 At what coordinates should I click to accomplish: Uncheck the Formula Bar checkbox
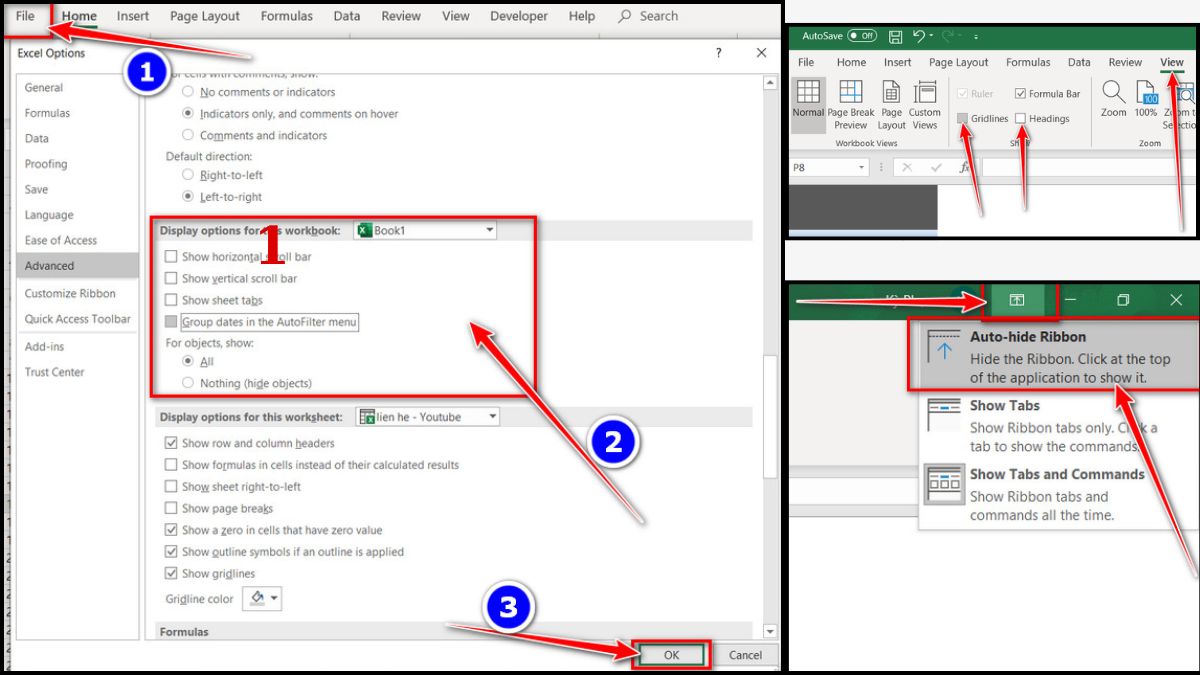[x=1020, y=94]
